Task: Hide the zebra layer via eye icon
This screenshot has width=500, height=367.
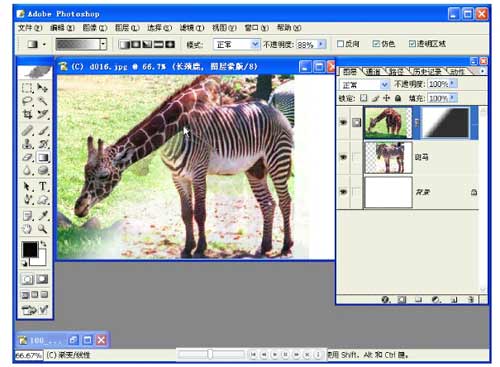Action: click(343, 157)
